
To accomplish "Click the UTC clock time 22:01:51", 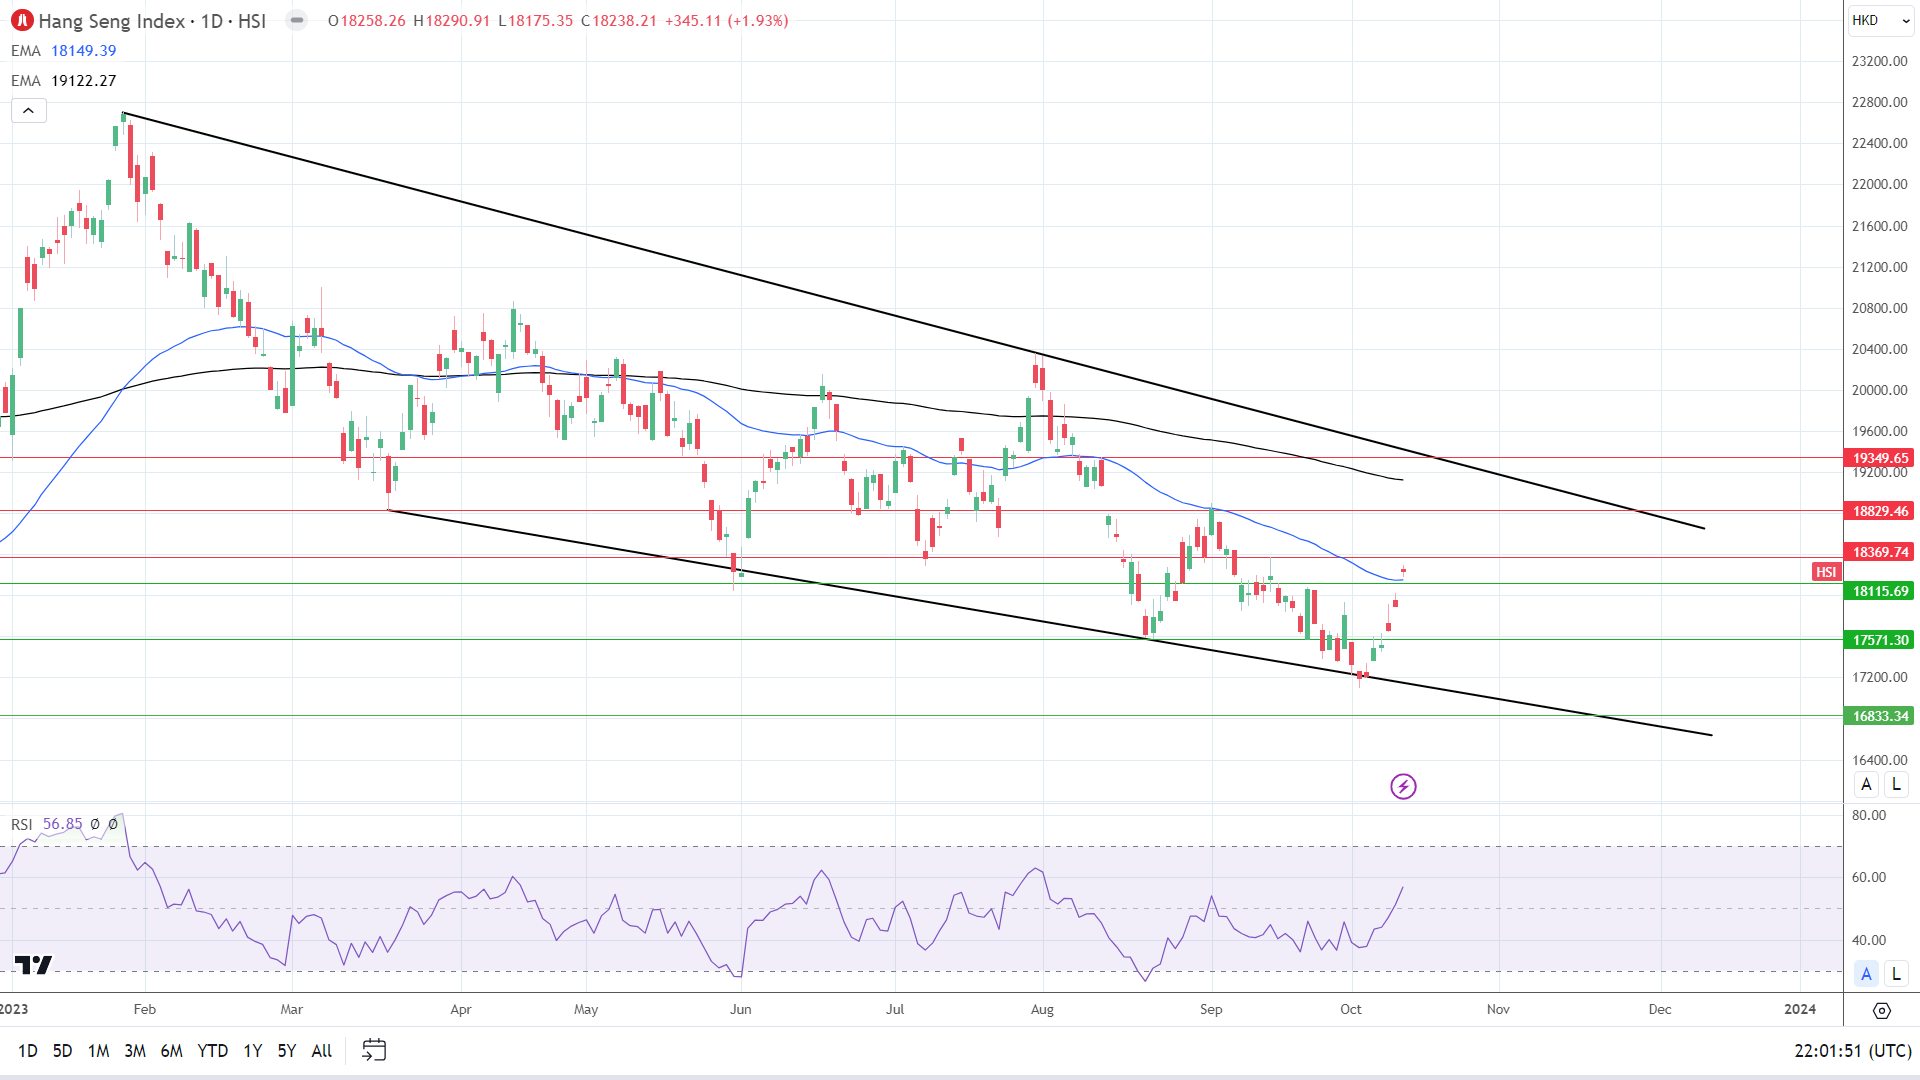I will (x=1853, y=1051).
